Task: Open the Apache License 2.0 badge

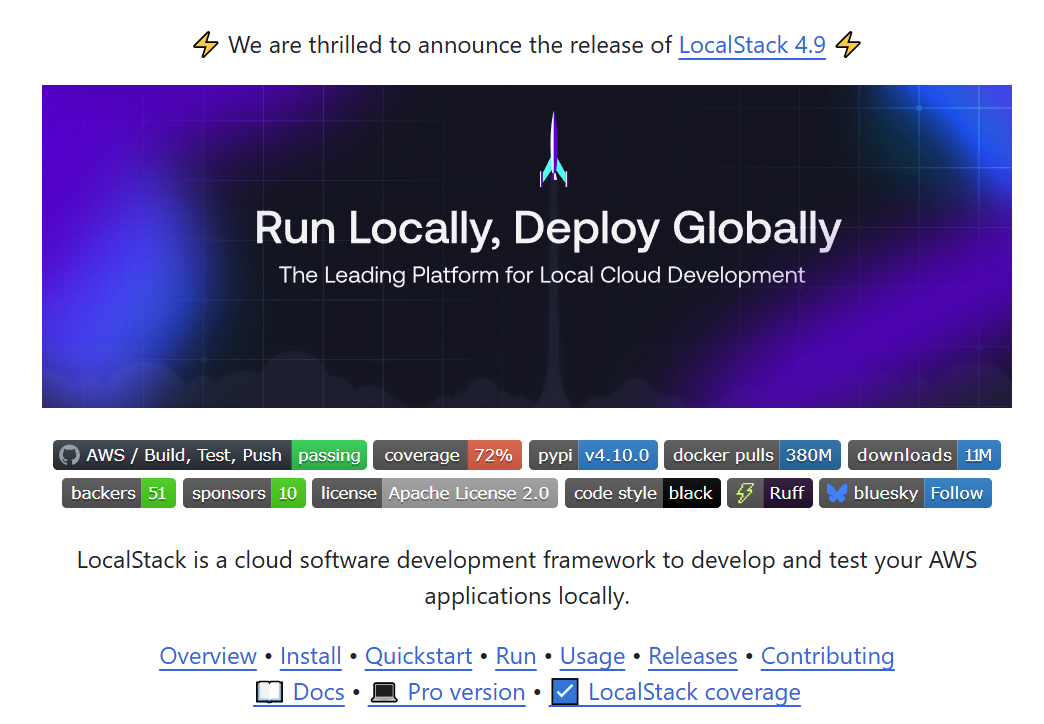Action: click(435, 493)
